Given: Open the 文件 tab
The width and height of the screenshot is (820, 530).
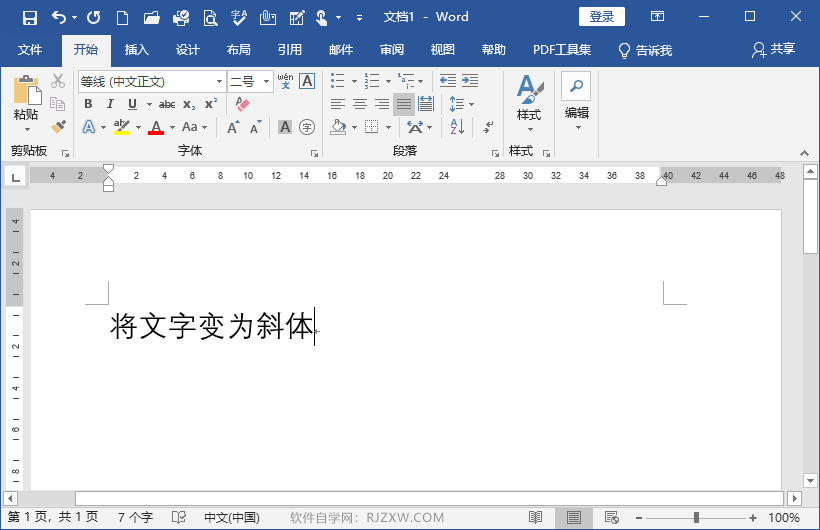Looking at the screenshot, I should pos(30,50).
